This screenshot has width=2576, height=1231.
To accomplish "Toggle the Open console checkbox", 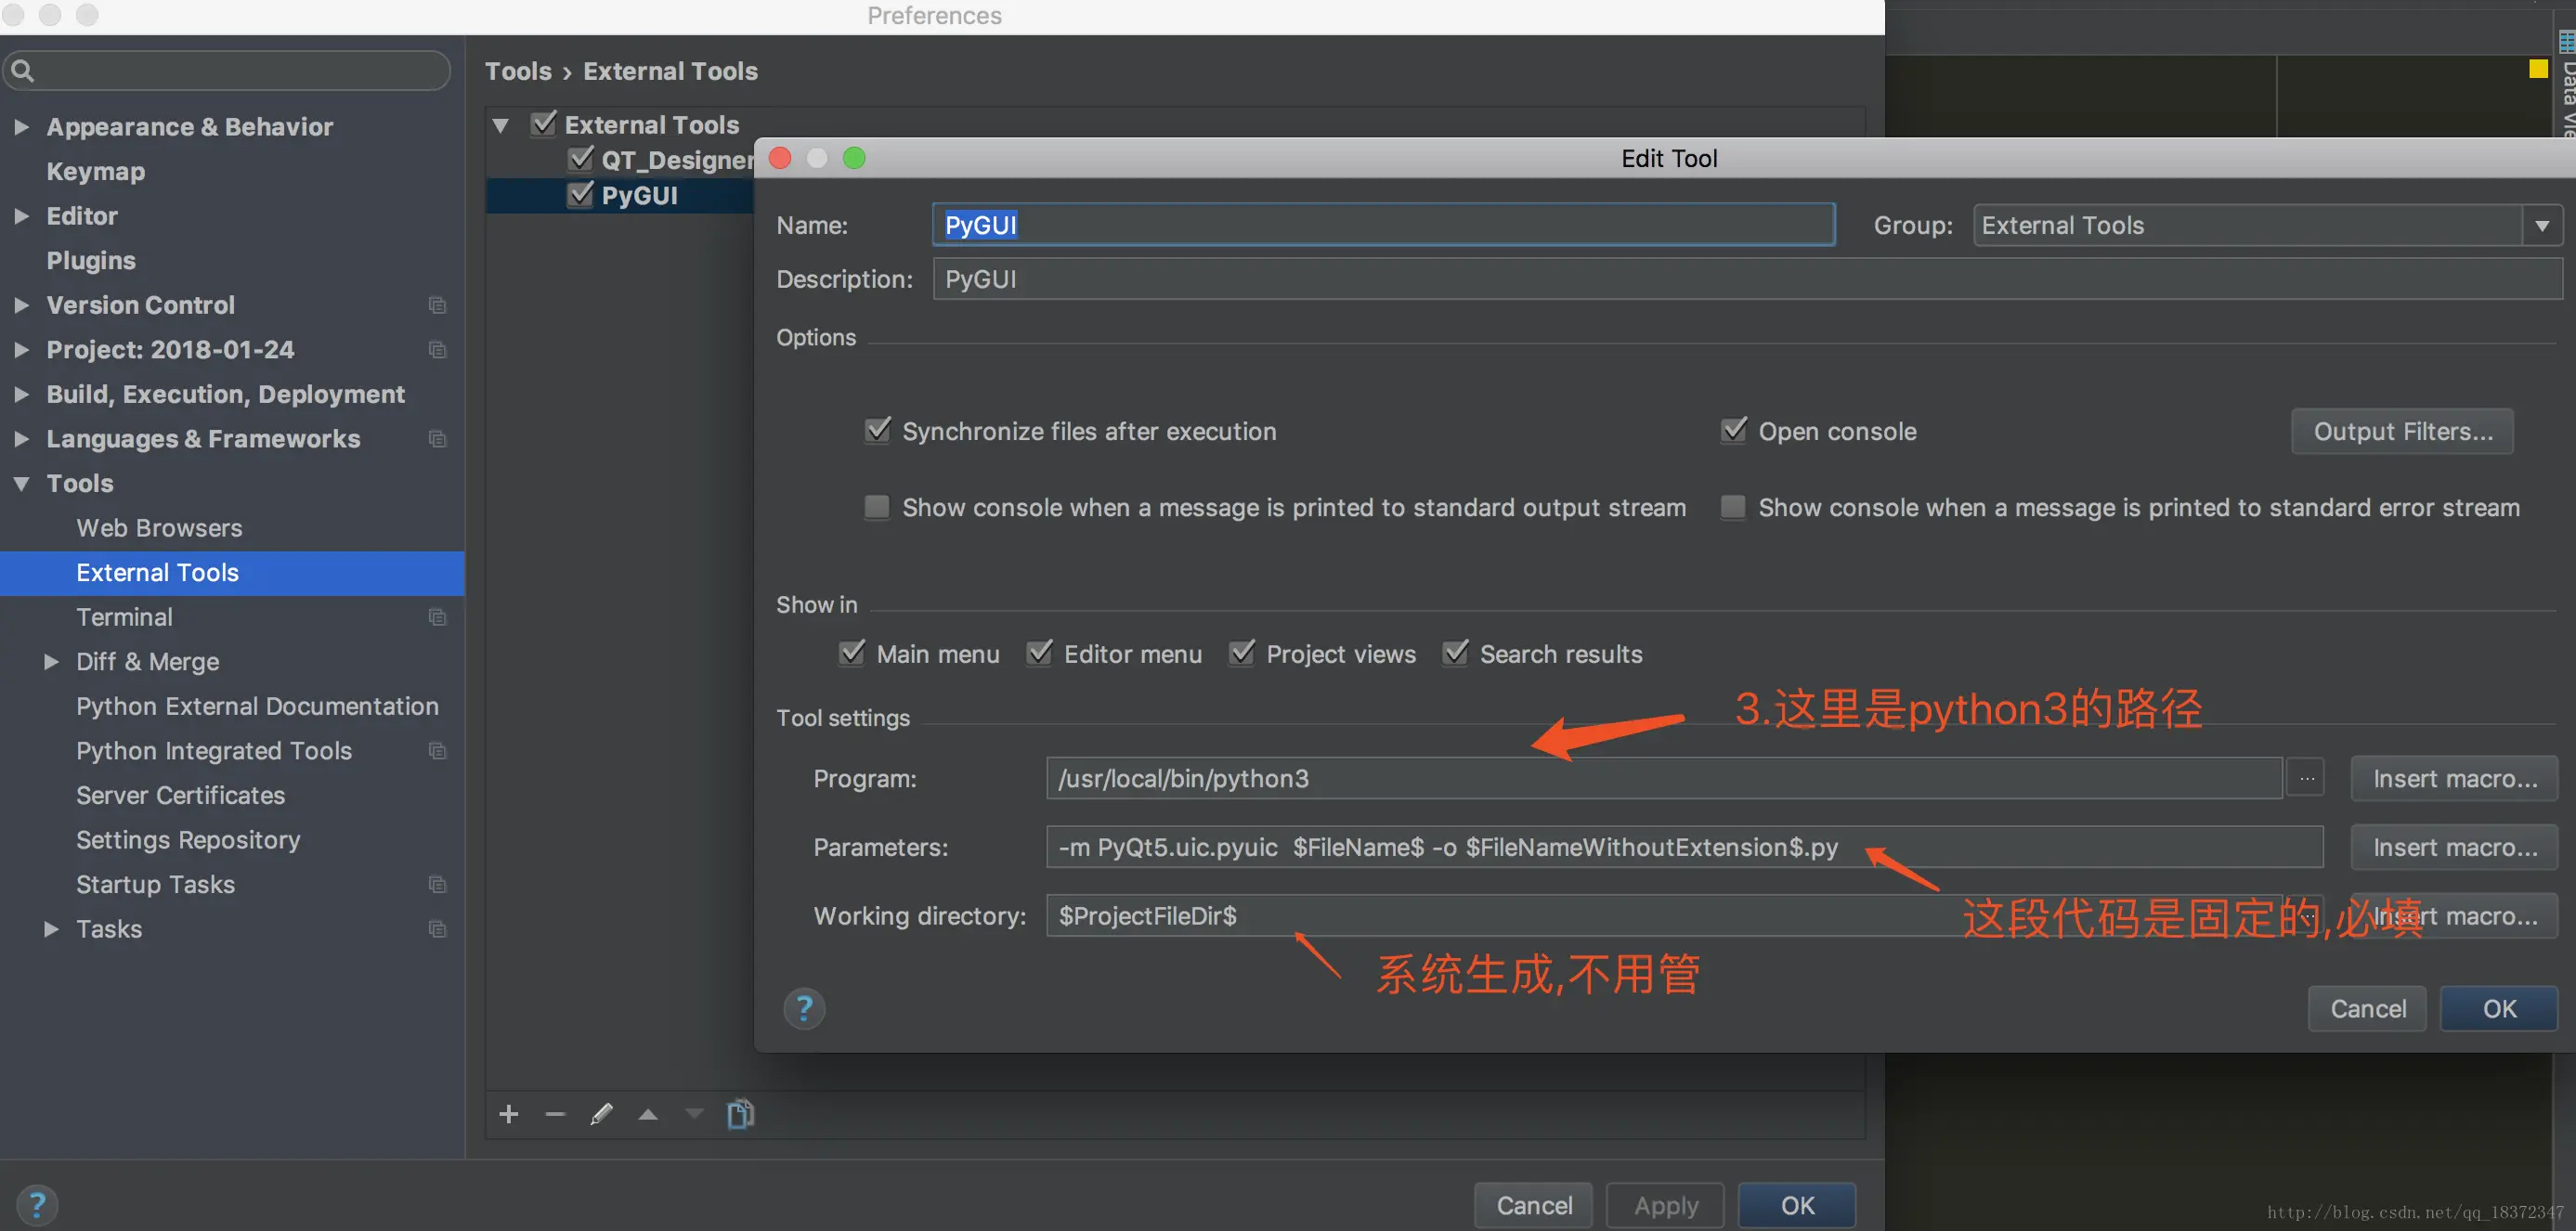I will (1734, 431).
